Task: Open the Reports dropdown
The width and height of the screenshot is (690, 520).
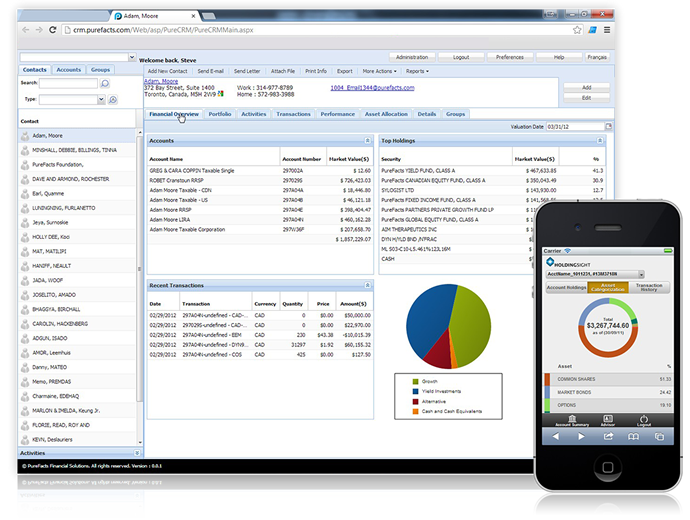Action: click(417, 71)
